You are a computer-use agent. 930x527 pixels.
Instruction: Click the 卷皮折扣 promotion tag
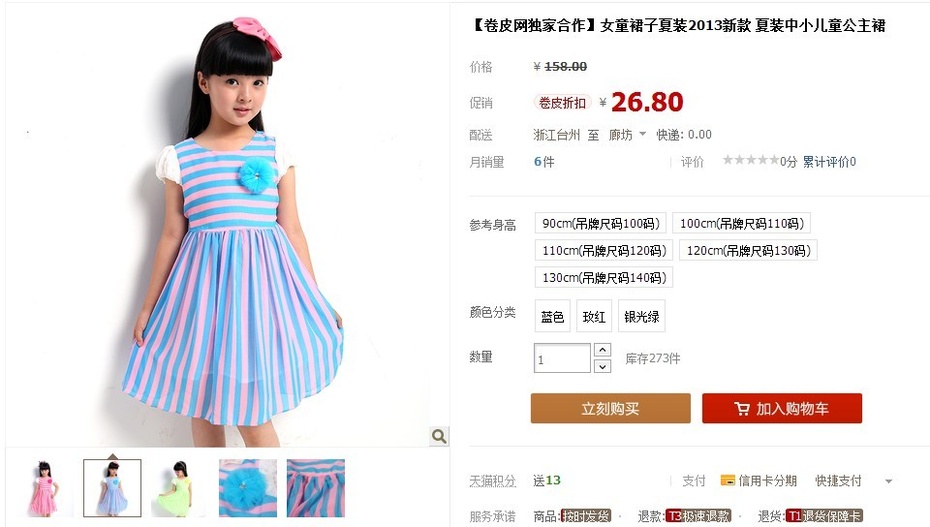coord(562,103)
